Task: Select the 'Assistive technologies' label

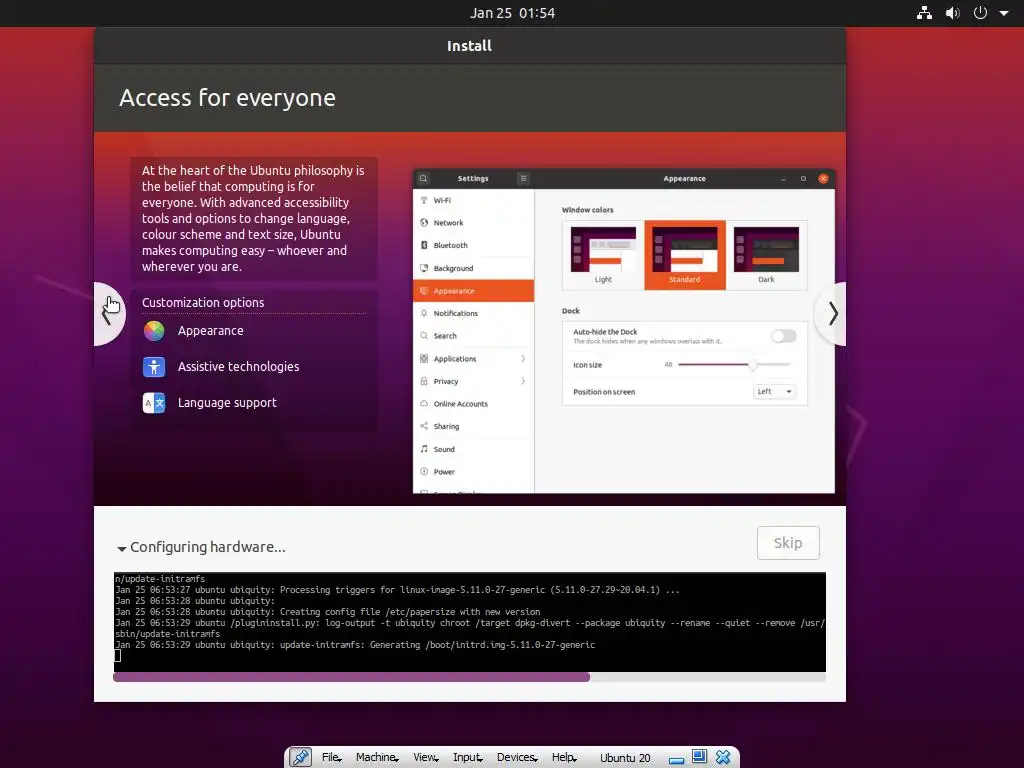Action: tap(238, 367)
